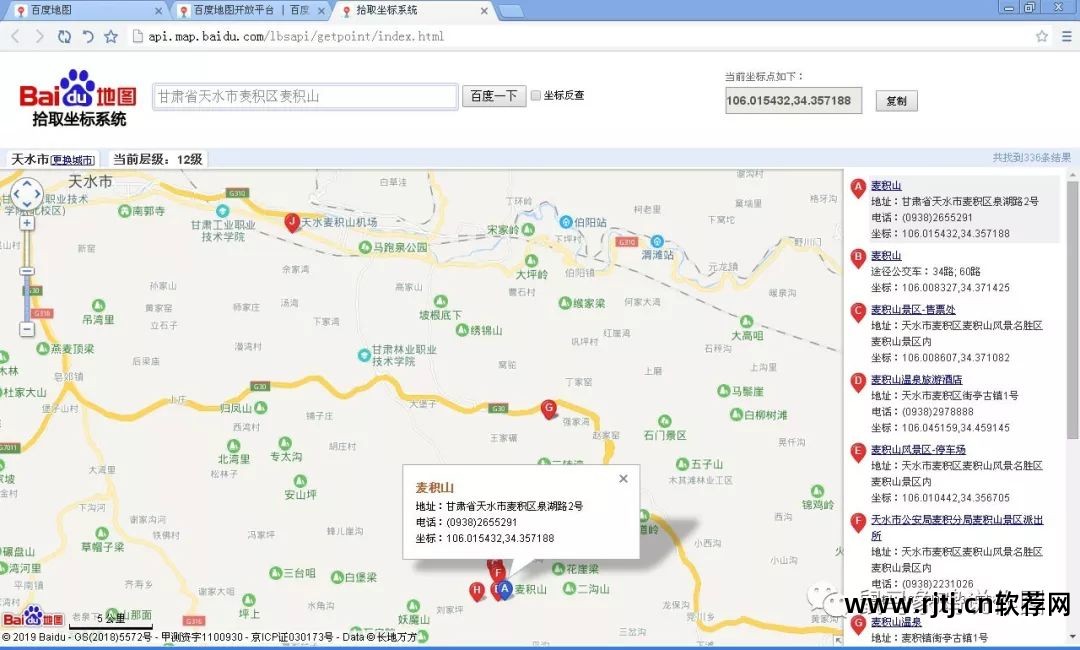Image resolution: width=1080 pixels, height=650 pixels.
Task: Click current coordinate text field
Action: point(793,101)
